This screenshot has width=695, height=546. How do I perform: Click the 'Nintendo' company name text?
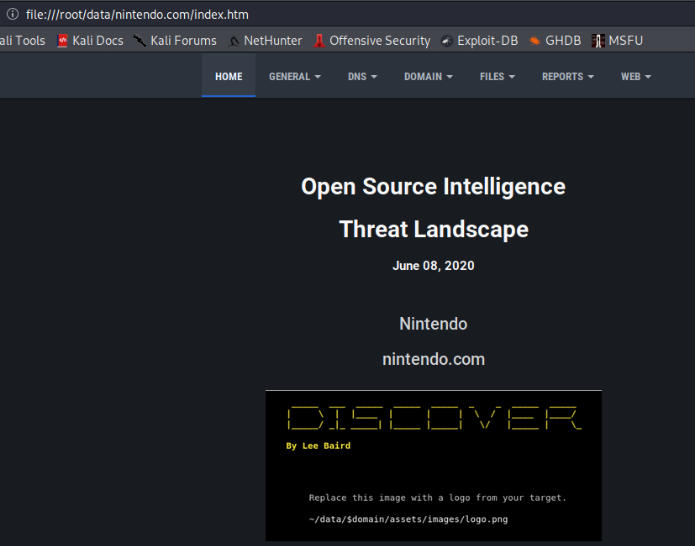[x=433, y=324]
